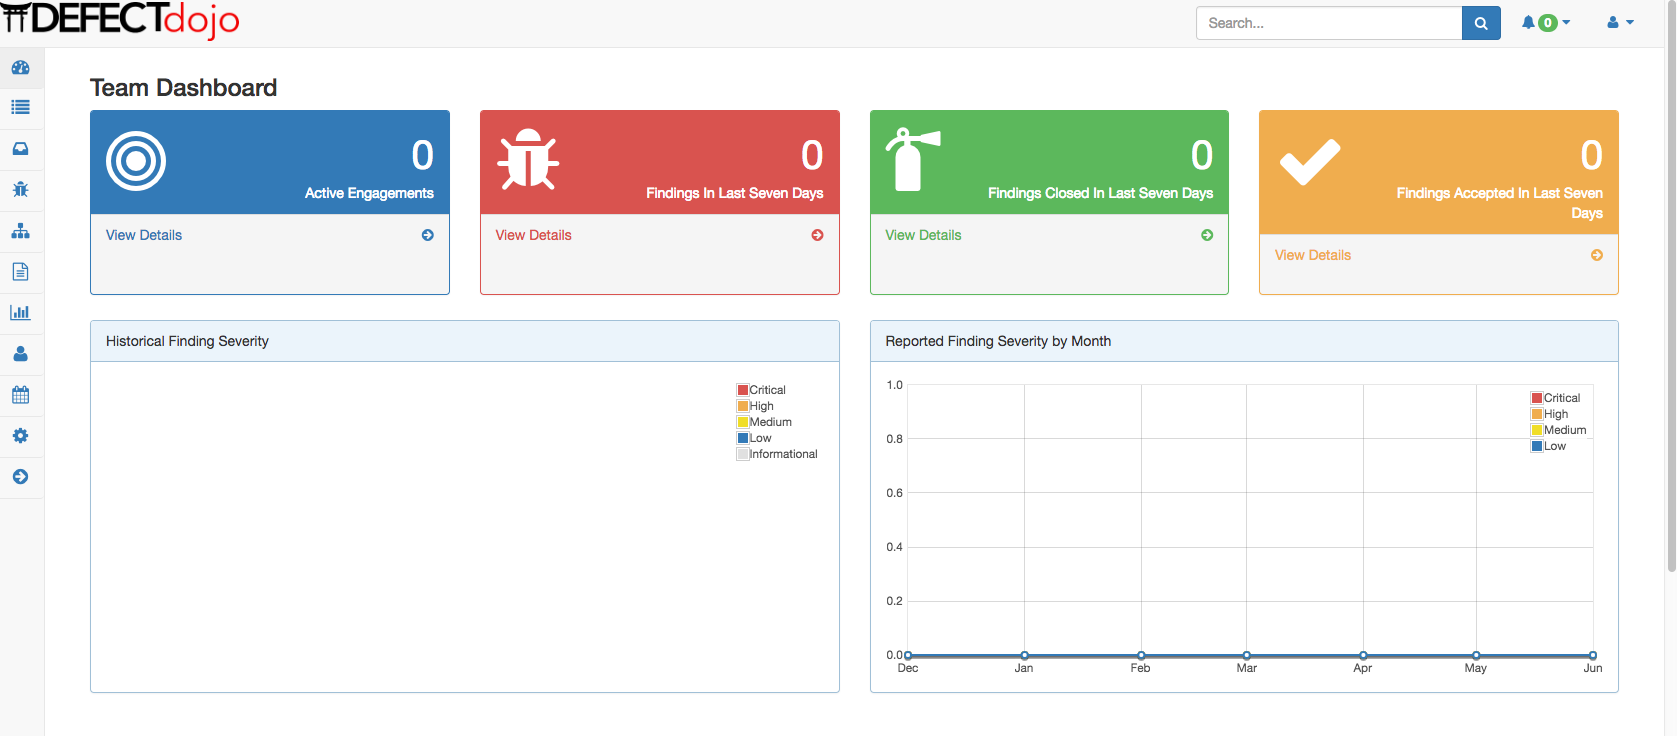Expand the user account dropdown menu
Image resolution: width=1677 pixels, height=736 pixels.
[x=1620, y=23]
